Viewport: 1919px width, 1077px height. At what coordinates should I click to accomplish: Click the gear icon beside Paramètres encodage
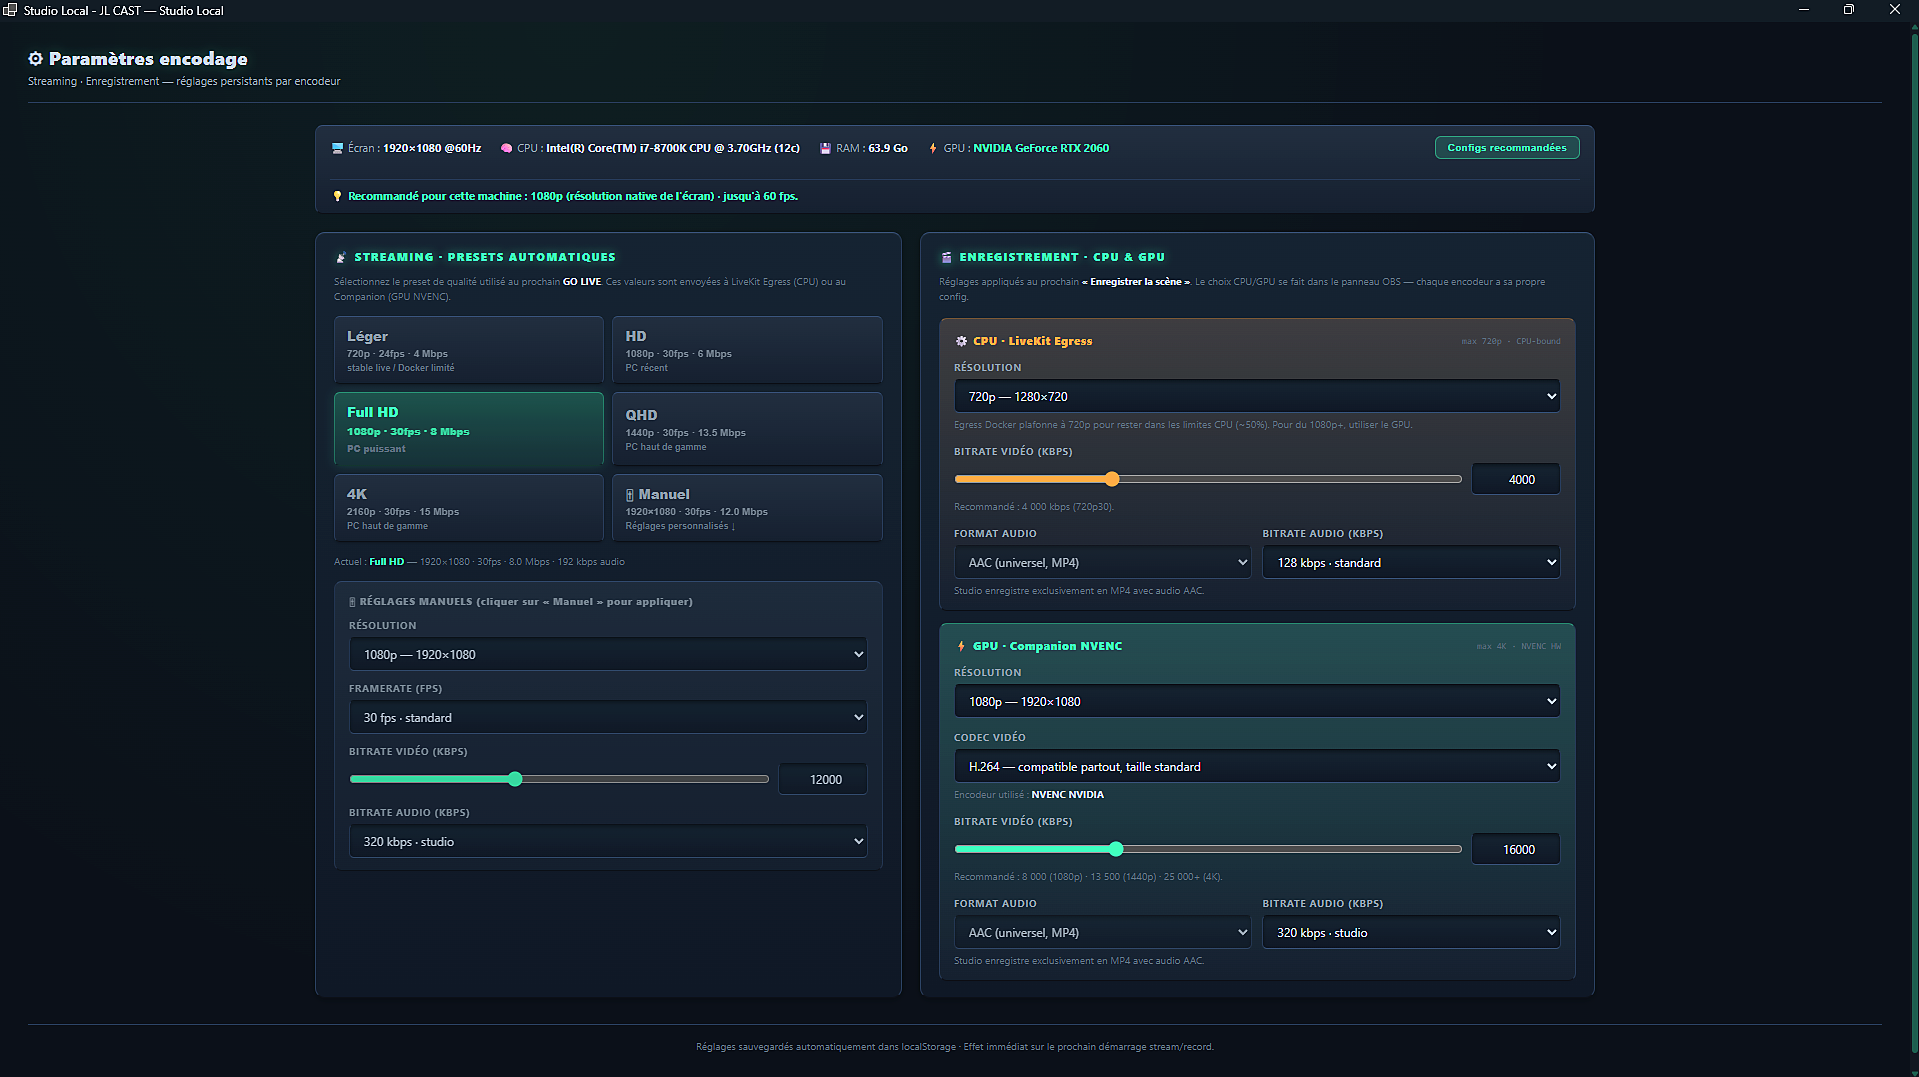36,59
